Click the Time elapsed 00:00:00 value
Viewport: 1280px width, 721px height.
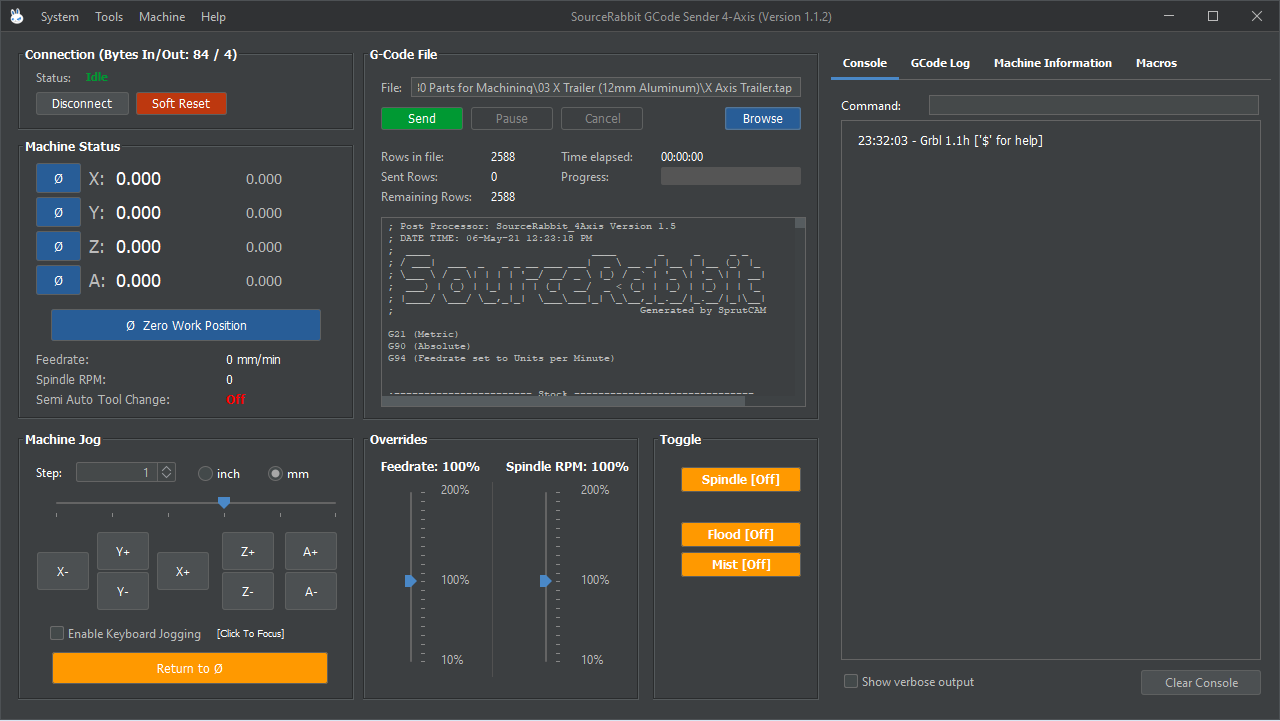(682, 157)
